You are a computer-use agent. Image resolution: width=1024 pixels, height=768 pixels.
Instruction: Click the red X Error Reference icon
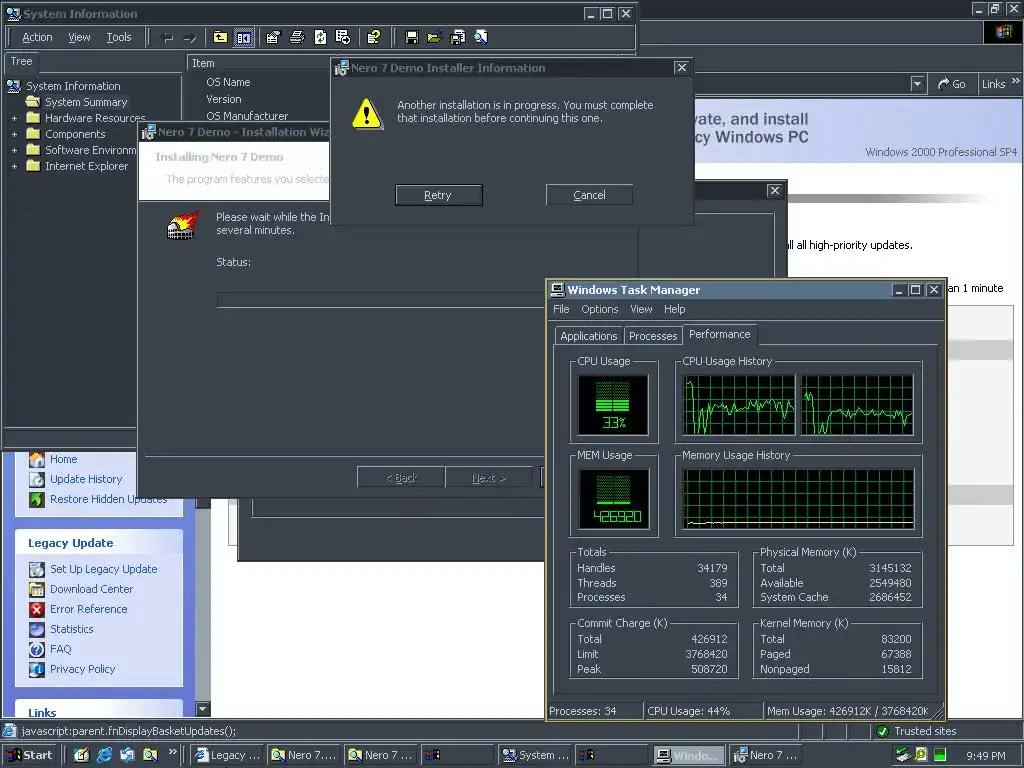37,609
